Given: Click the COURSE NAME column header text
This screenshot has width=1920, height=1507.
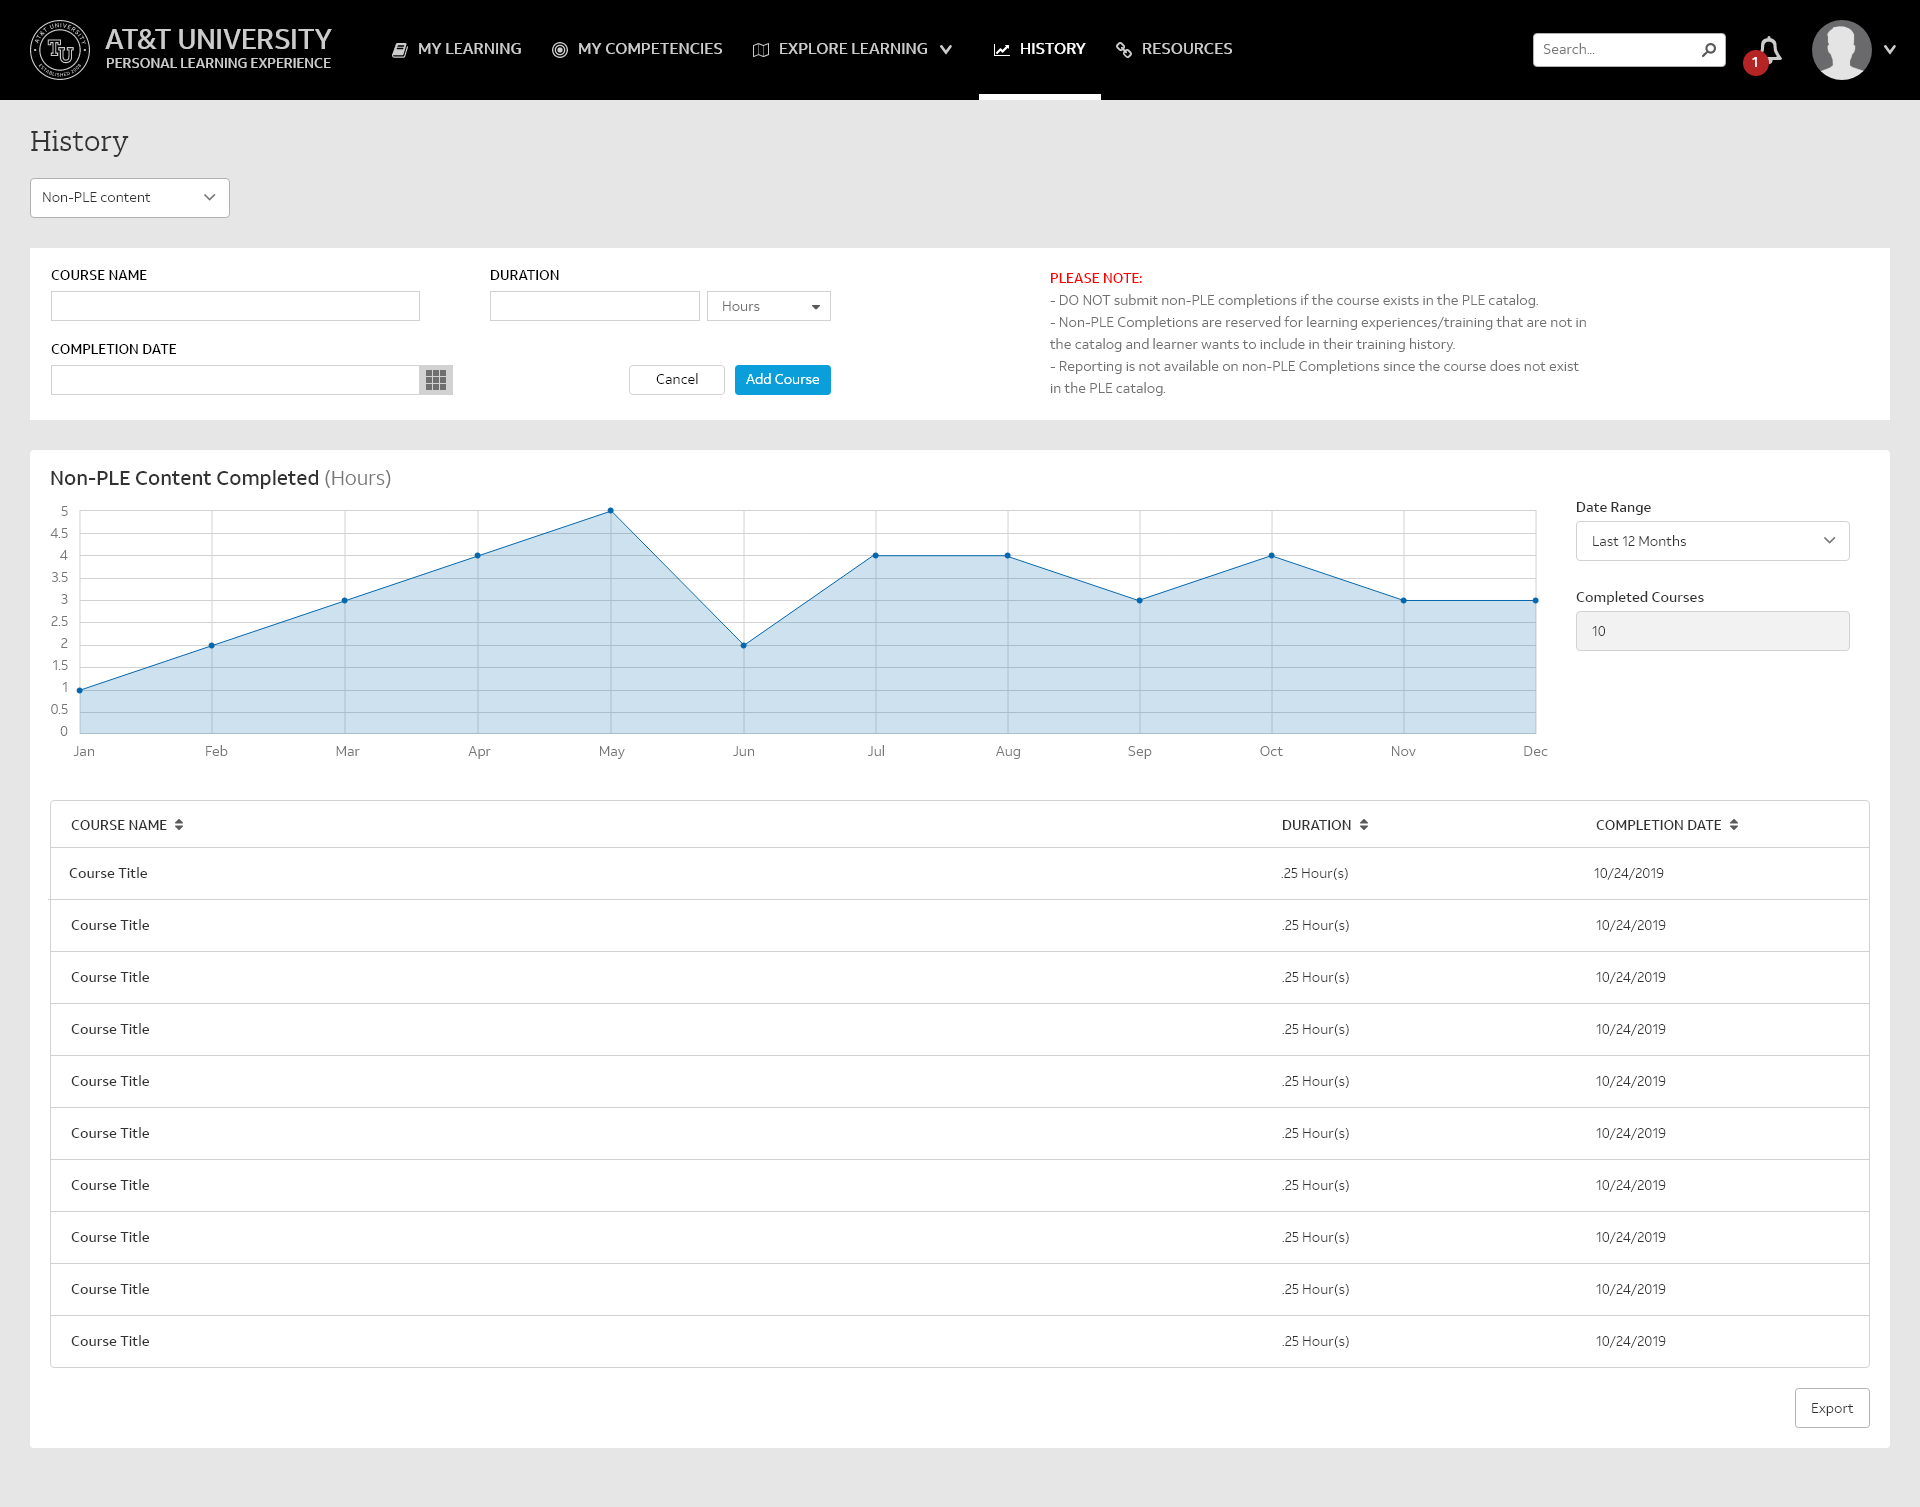Looking at the screenshot, I should (119, 825).
